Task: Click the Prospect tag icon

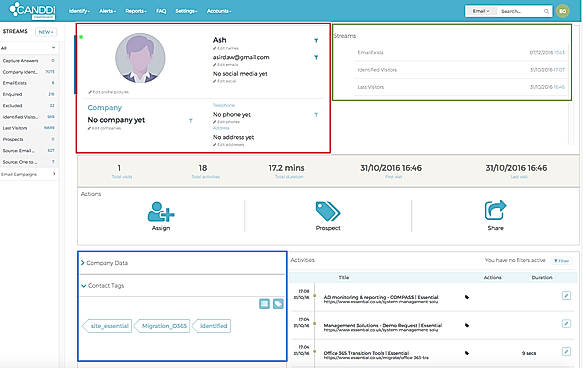Action: click(328, 212)
